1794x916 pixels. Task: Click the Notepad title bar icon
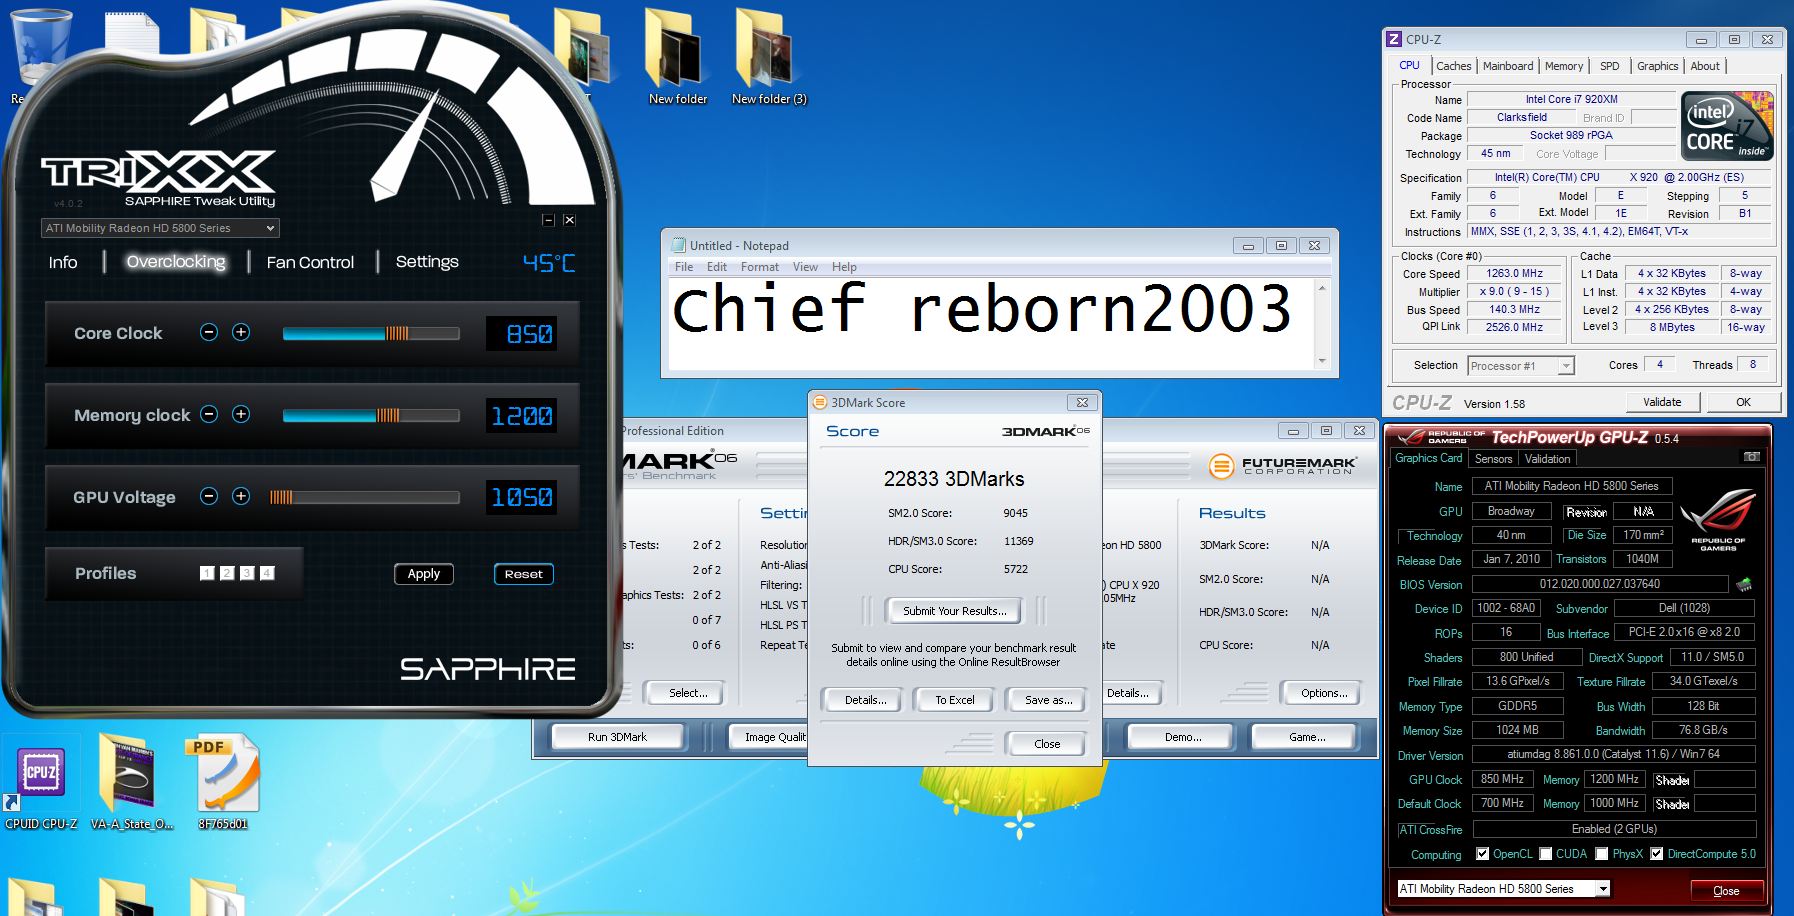click(x=679, y=245)
